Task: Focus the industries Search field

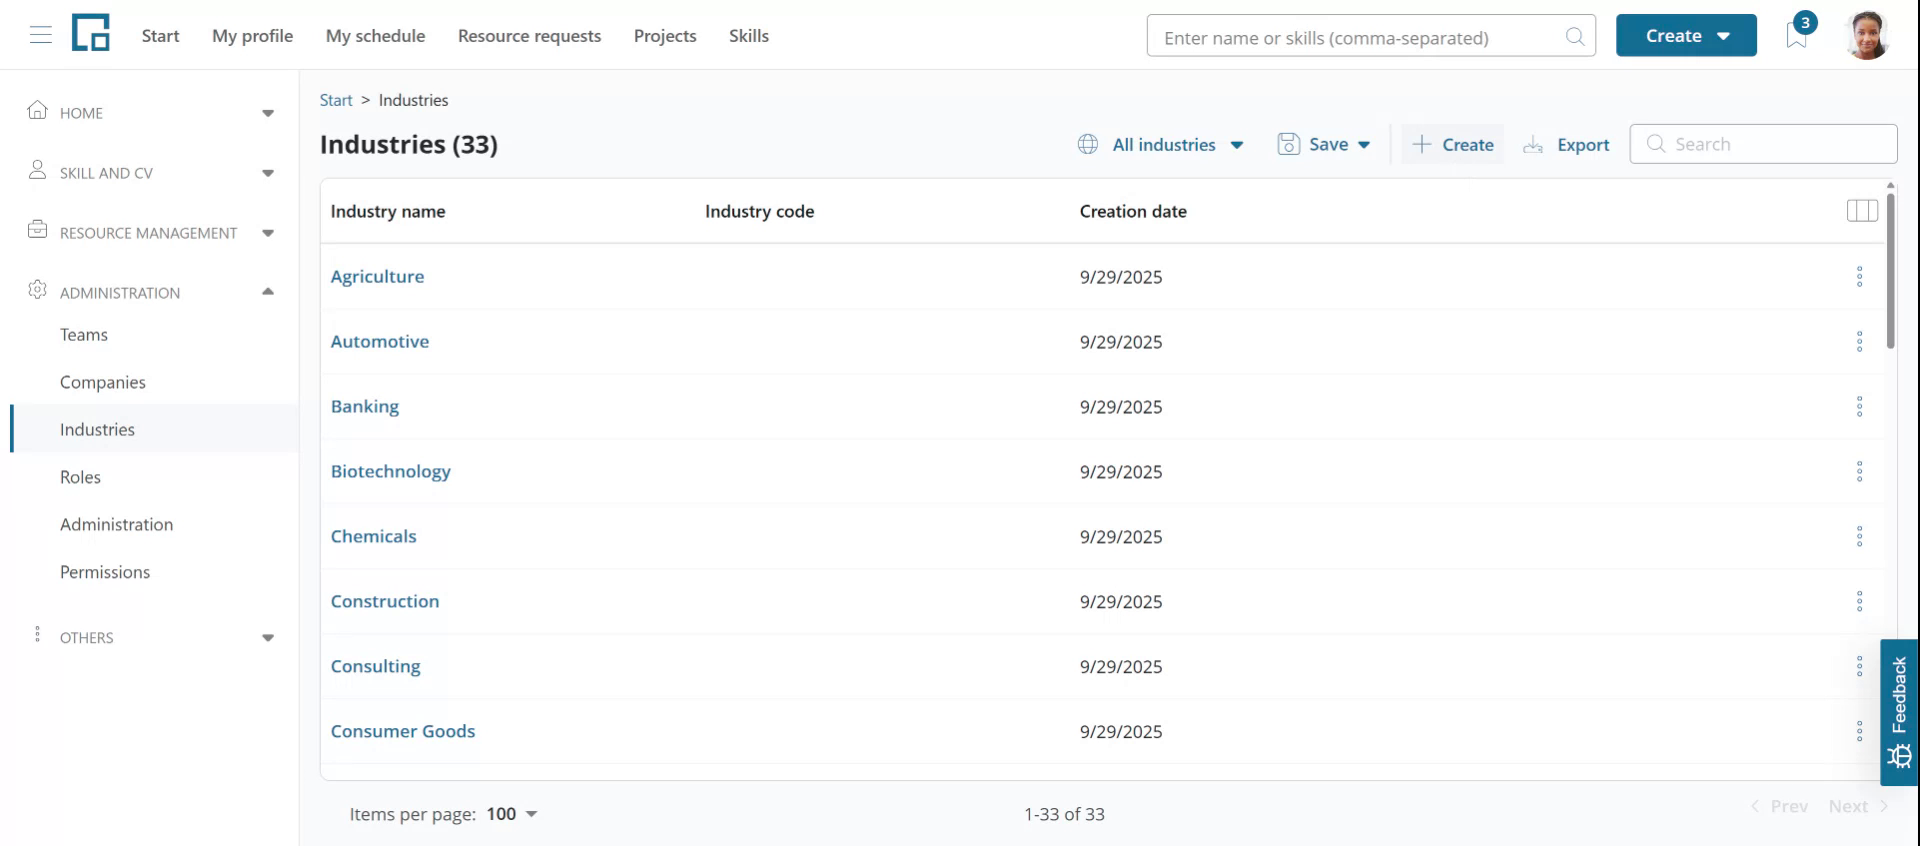Action: point(1764,144)
